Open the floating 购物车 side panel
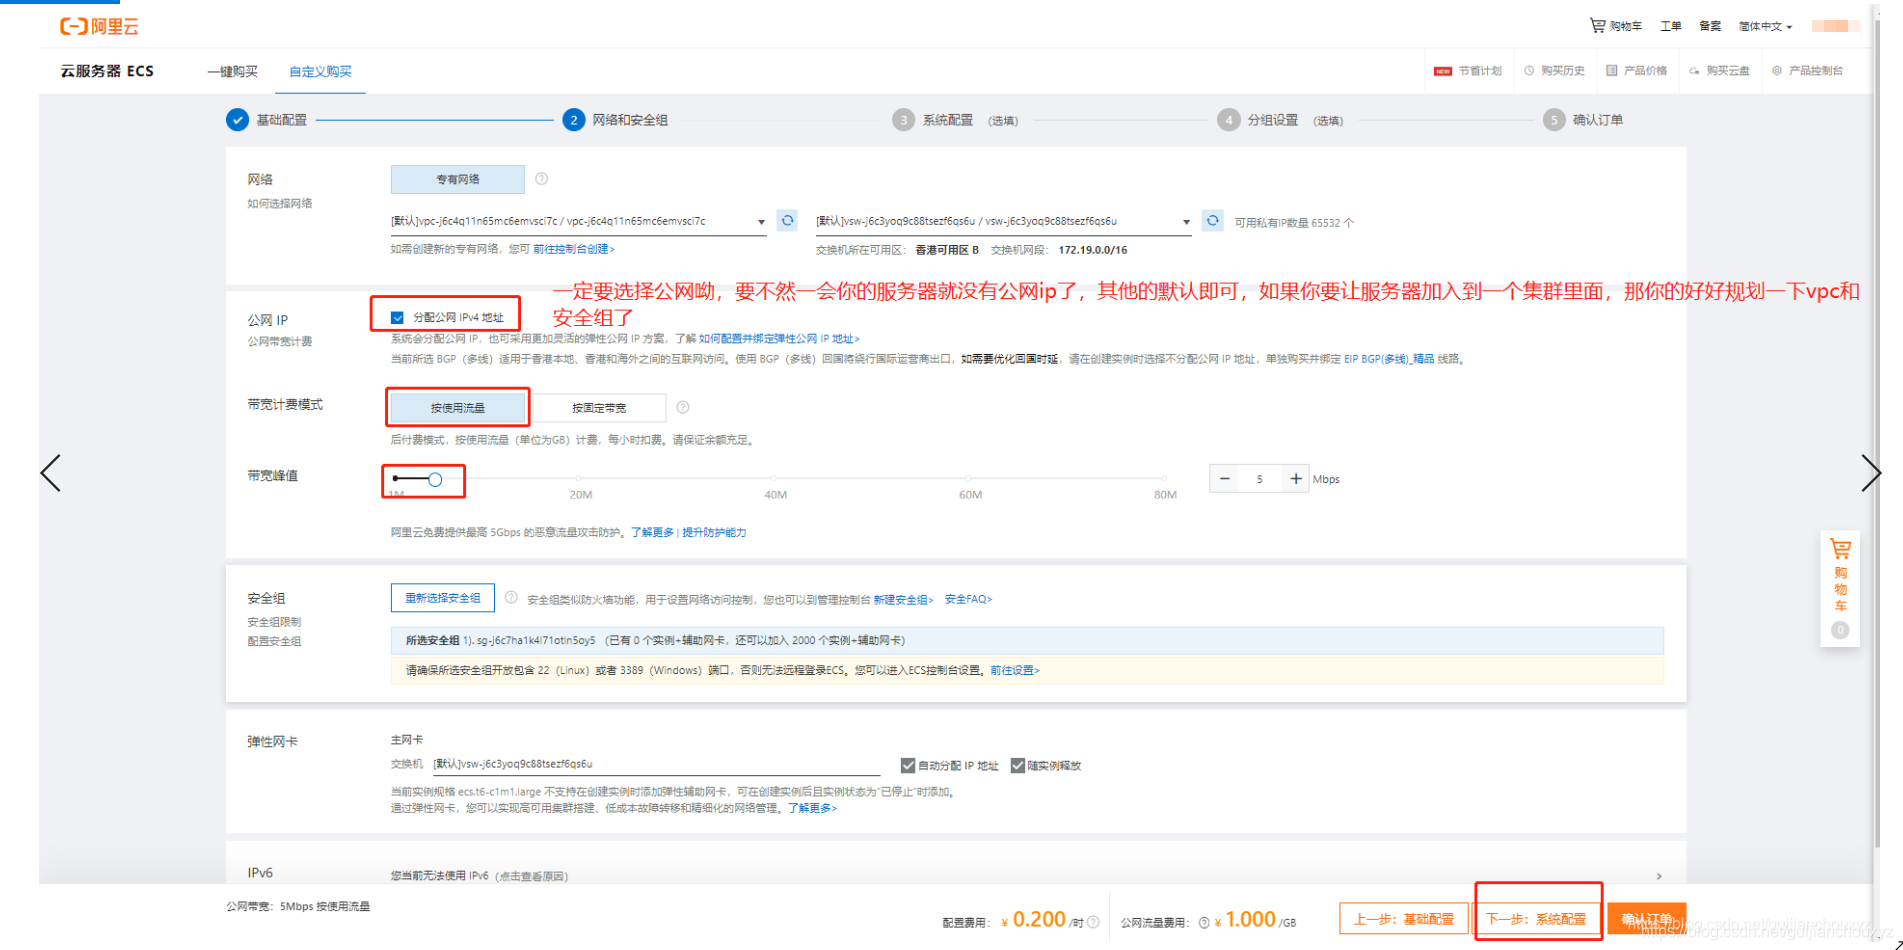 1840,588
